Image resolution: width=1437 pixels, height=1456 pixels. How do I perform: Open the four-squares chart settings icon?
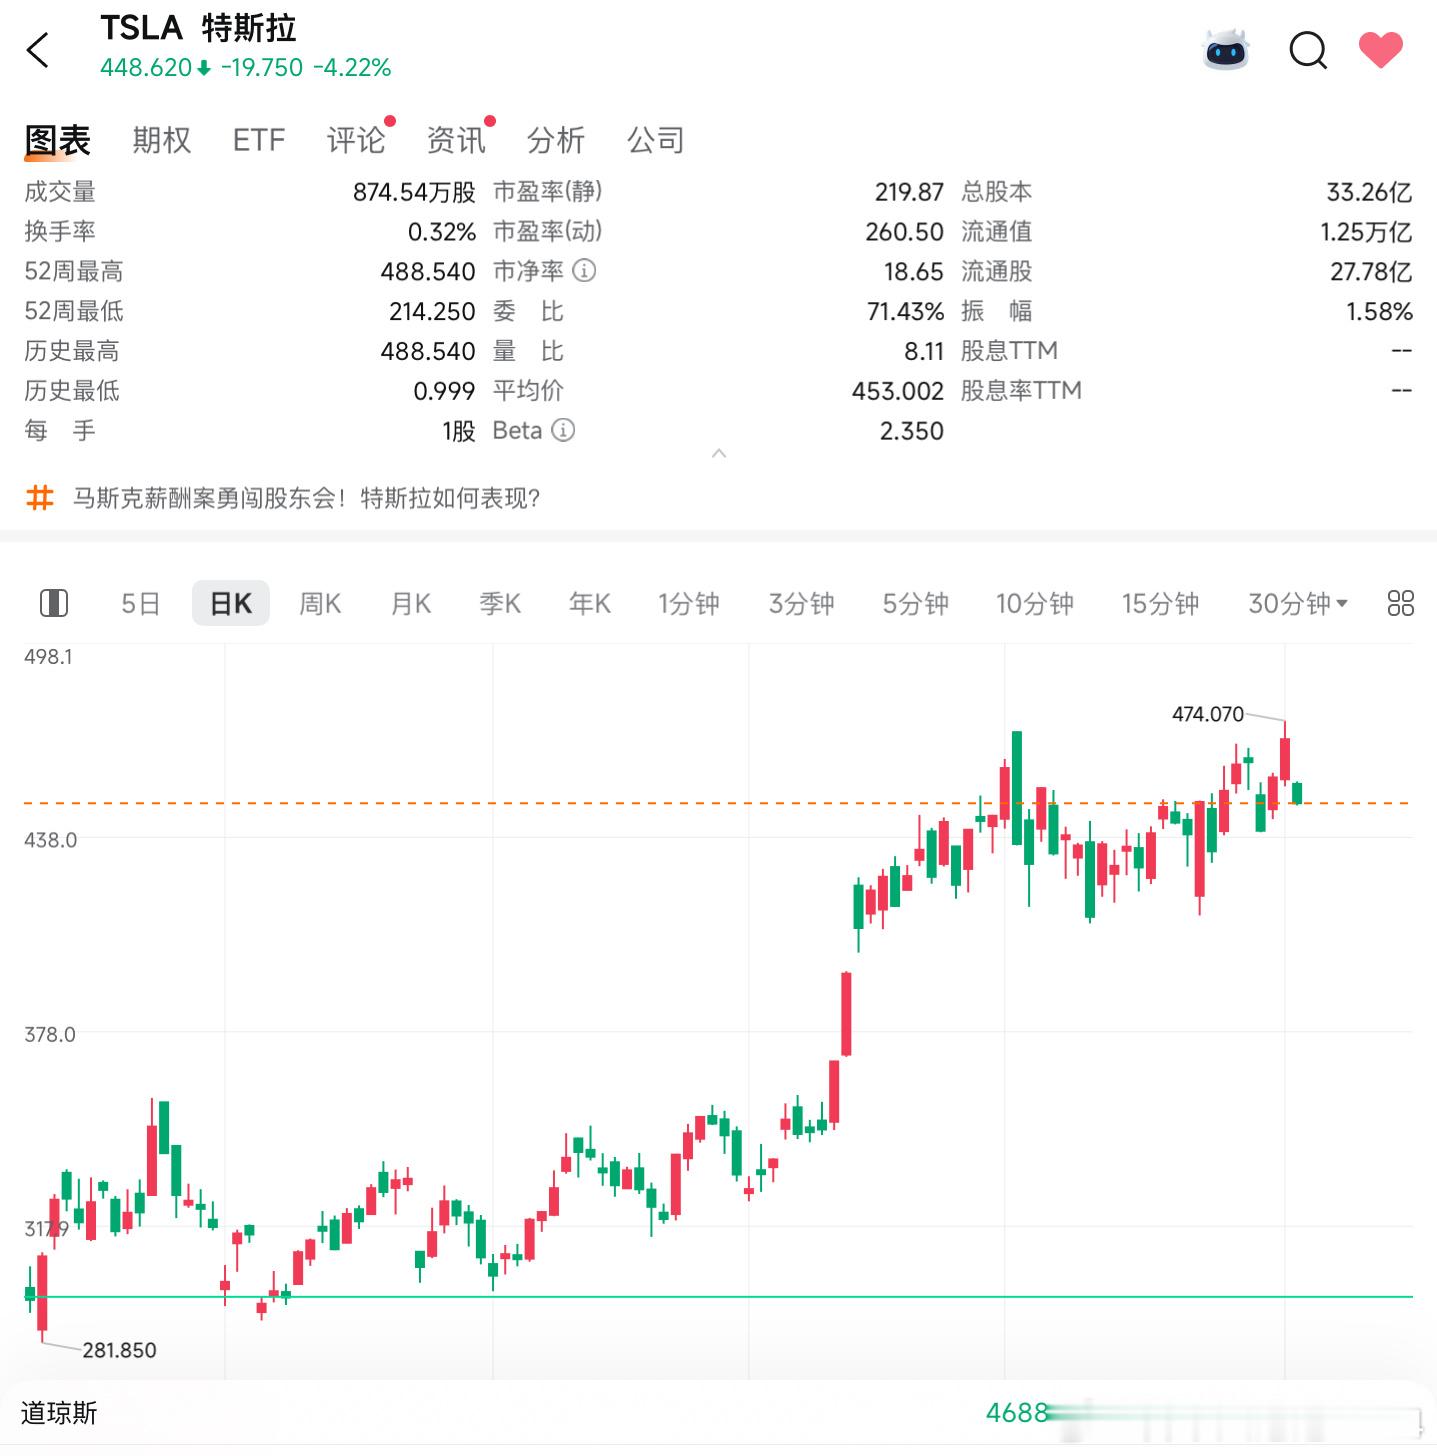(1400, 603)
